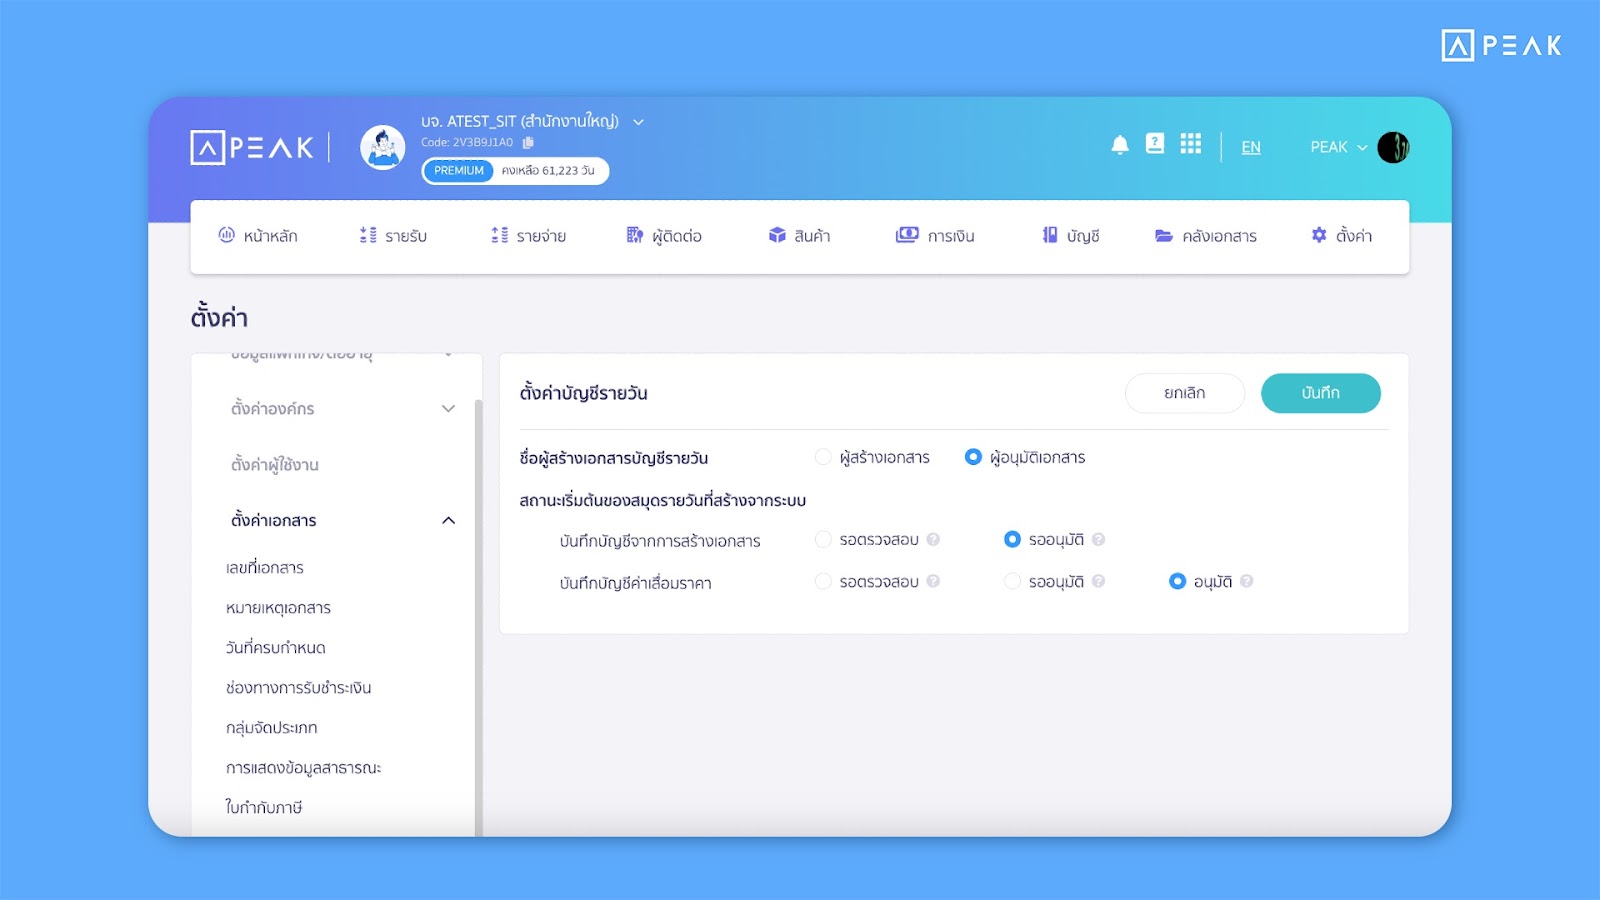Open the คลังเอกสาร menu
This screenshot has height=900, width=1600.
pyautogui.click(x=1206, y=236)
